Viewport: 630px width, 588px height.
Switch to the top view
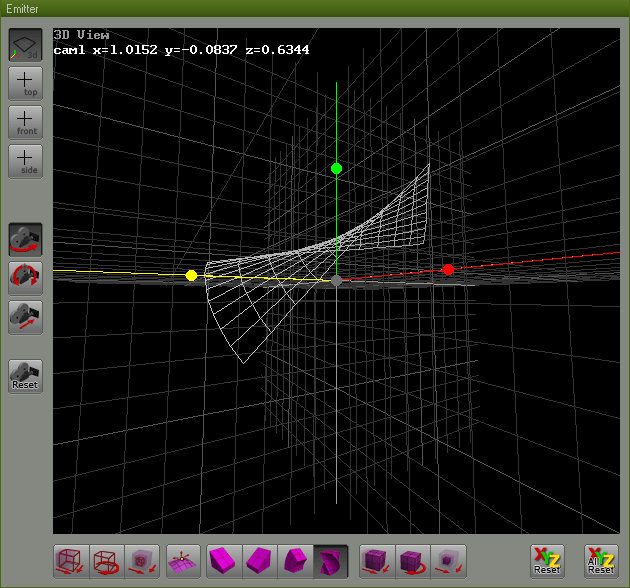(26, 84)
